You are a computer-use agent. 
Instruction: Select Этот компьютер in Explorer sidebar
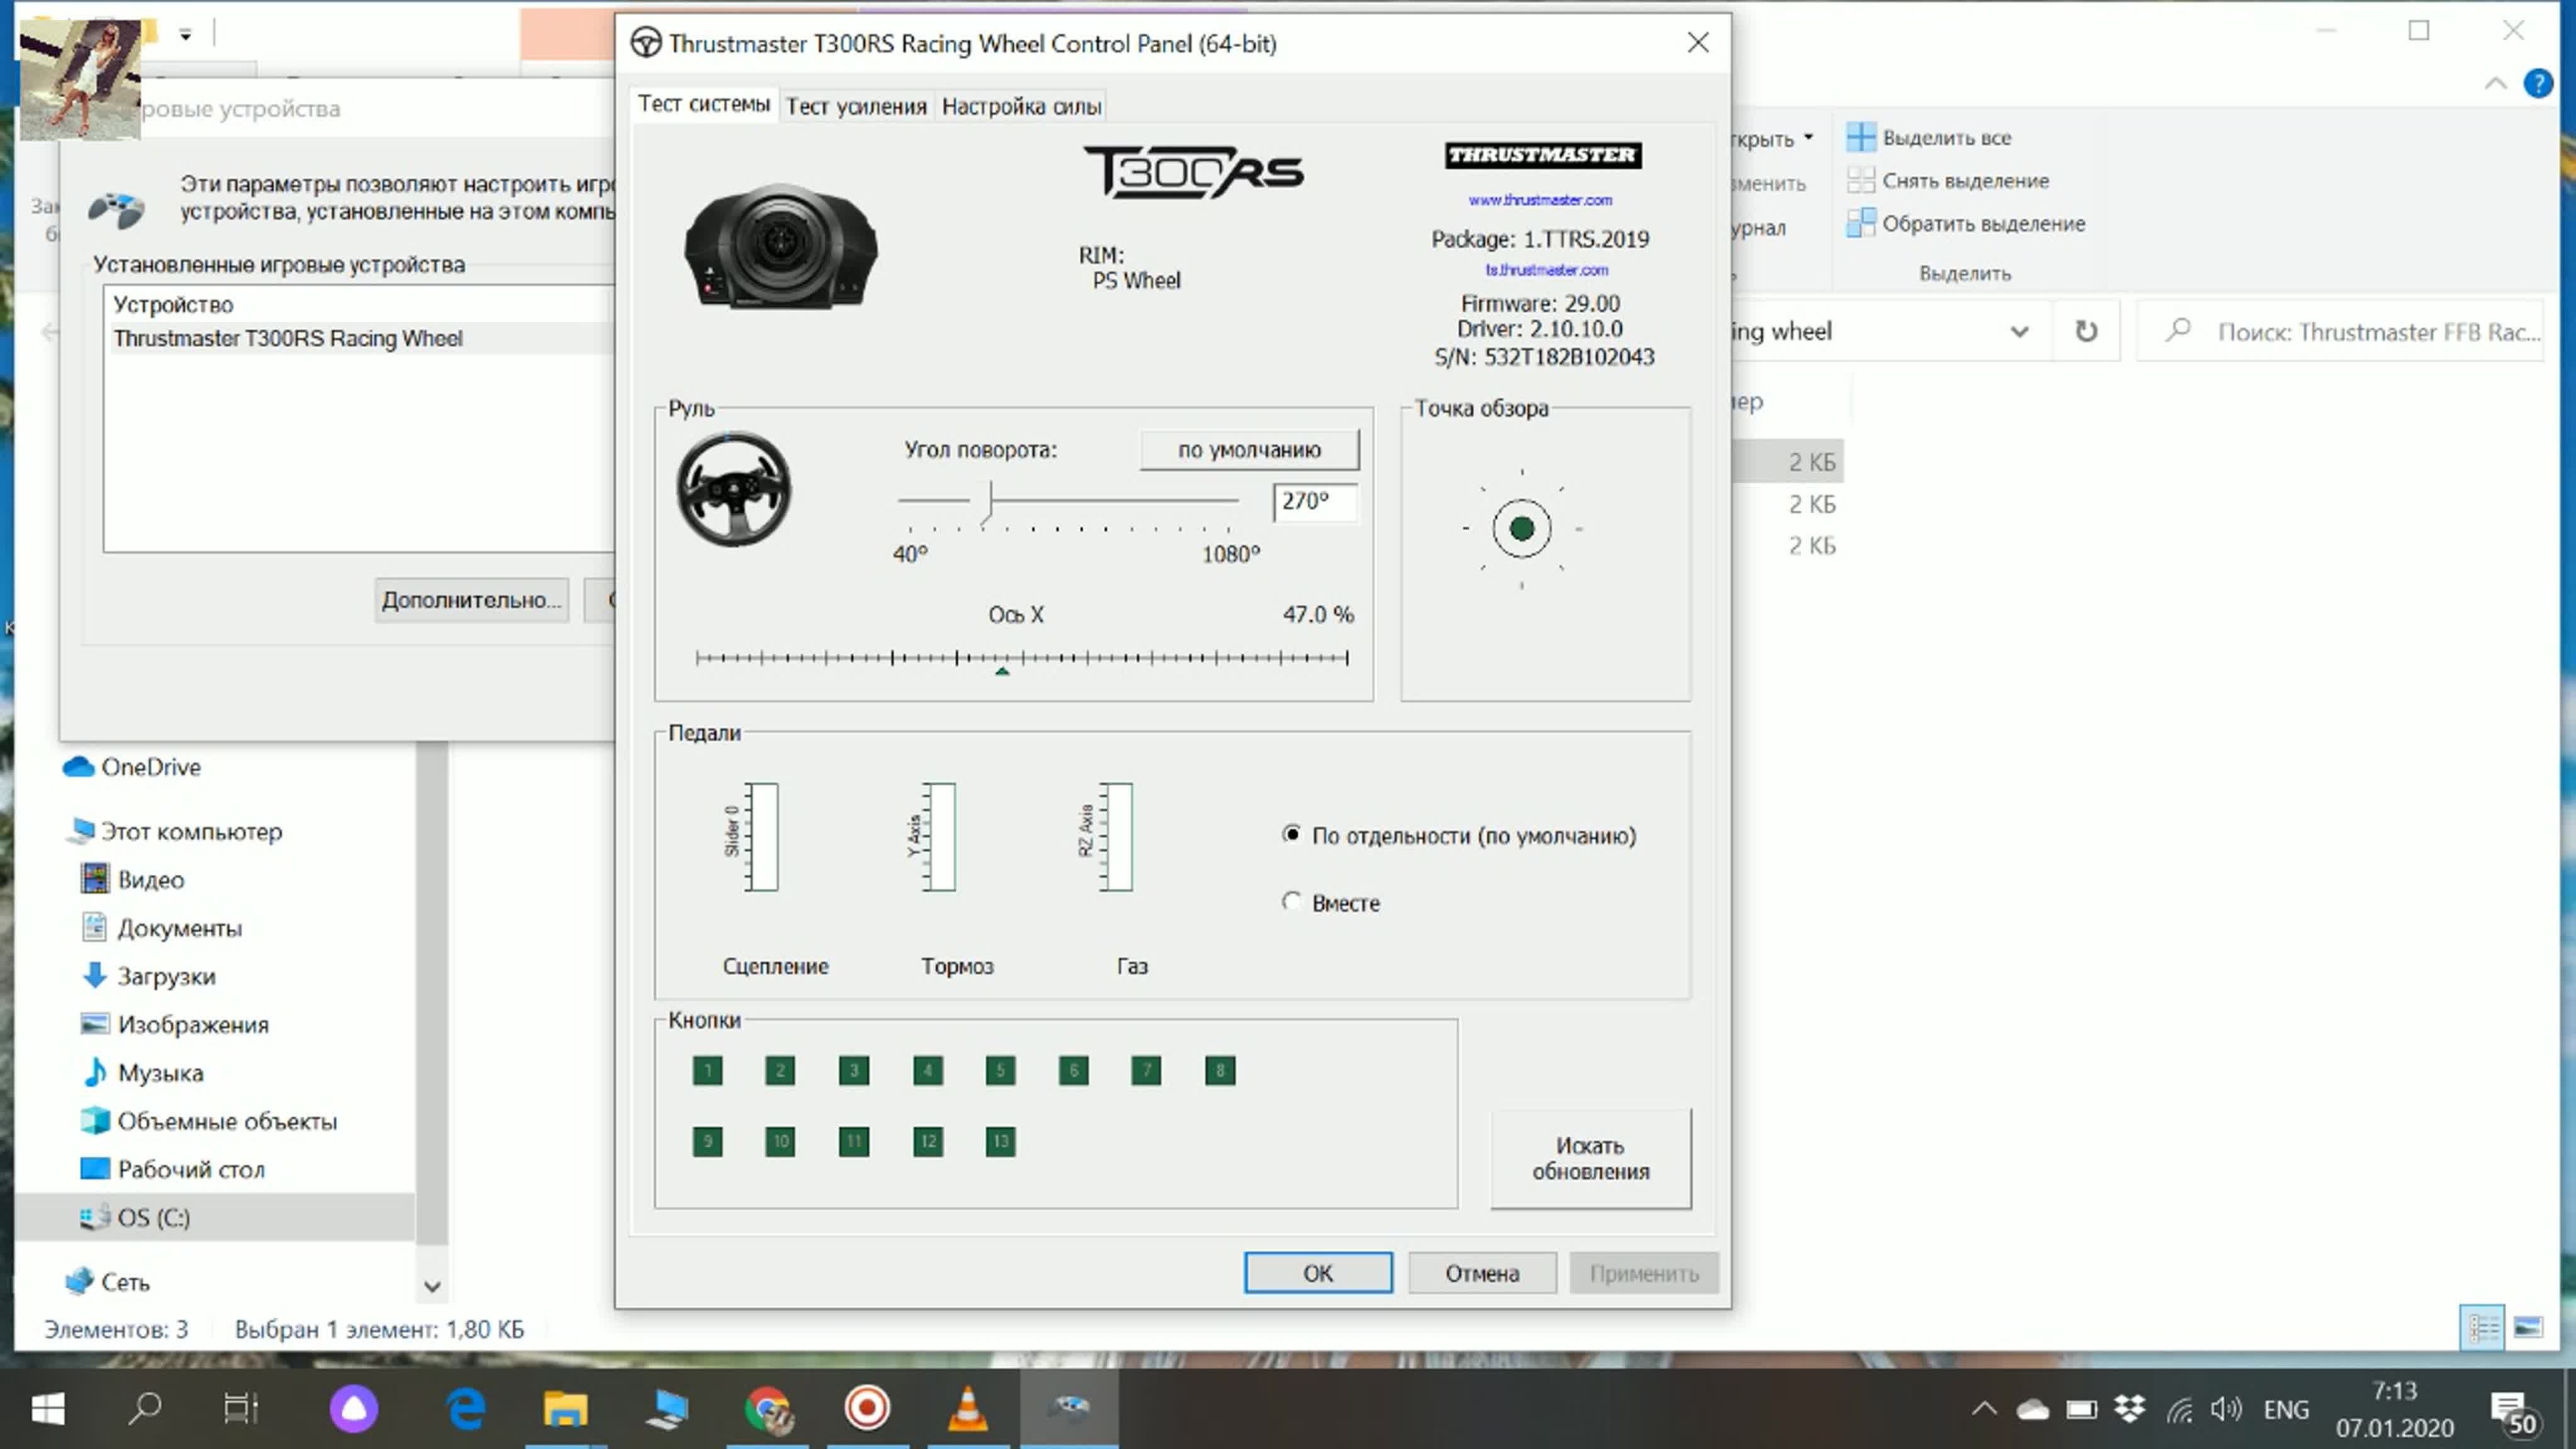pyautogui.click(x=177, y=831)
